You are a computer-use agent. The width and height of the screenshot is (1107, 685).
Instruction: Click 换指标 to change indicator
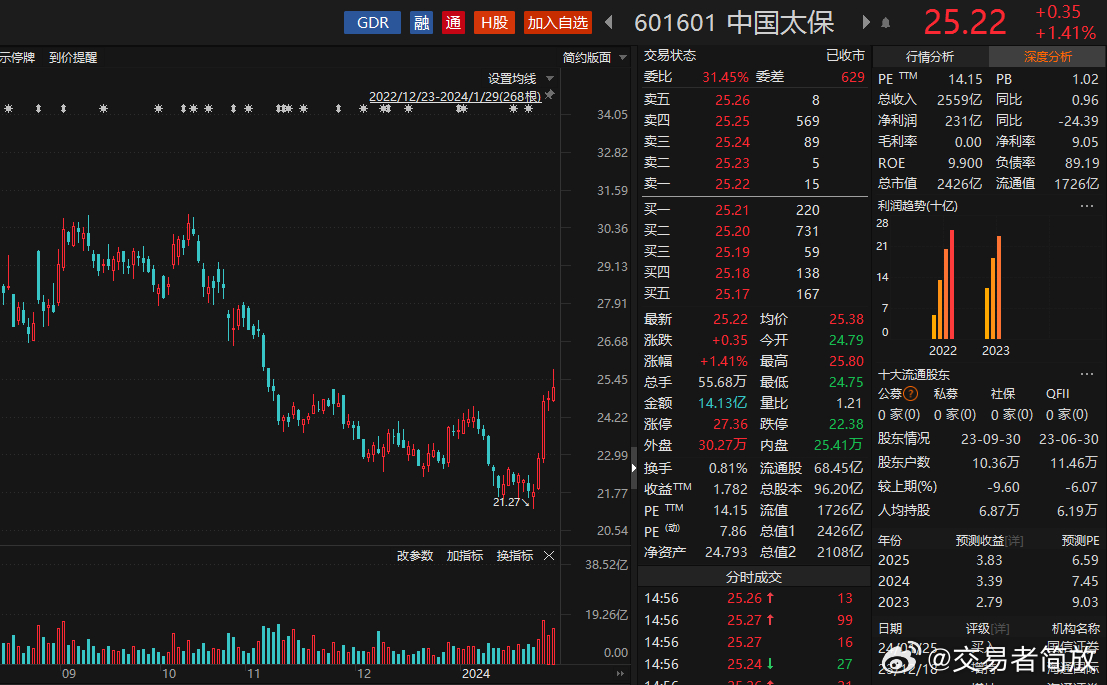coord(515,556)
